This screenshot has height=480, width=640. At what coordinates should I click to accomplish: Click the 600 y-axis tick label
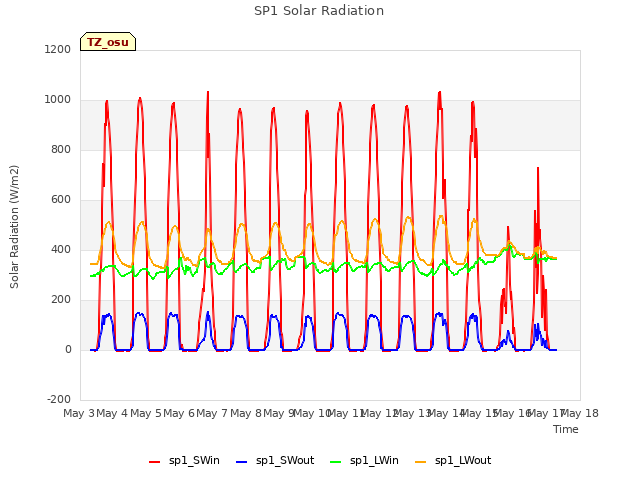61,200
